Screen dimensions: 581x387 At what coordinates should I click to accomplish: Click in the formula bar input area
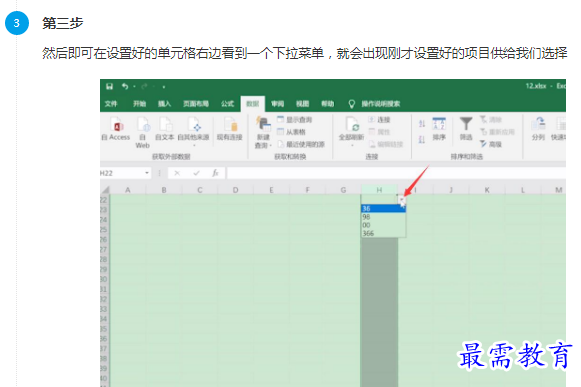(396, 173)
